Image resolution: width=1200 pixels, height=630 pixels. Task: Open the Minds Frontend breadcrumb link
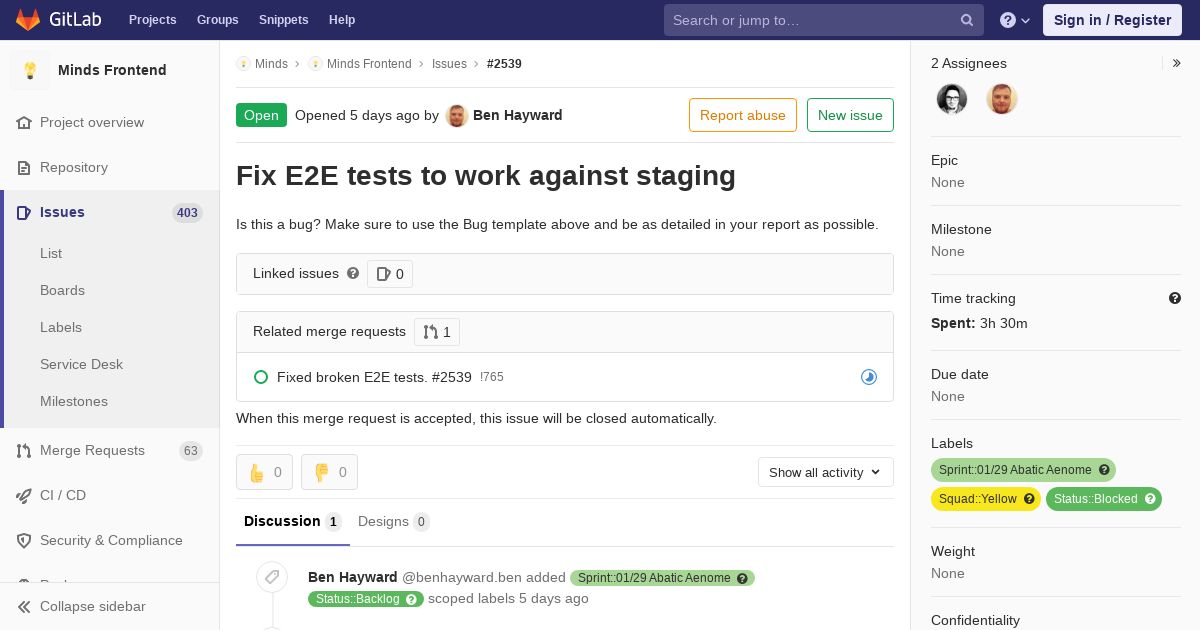pyautogui.click(x=369, y=64)
